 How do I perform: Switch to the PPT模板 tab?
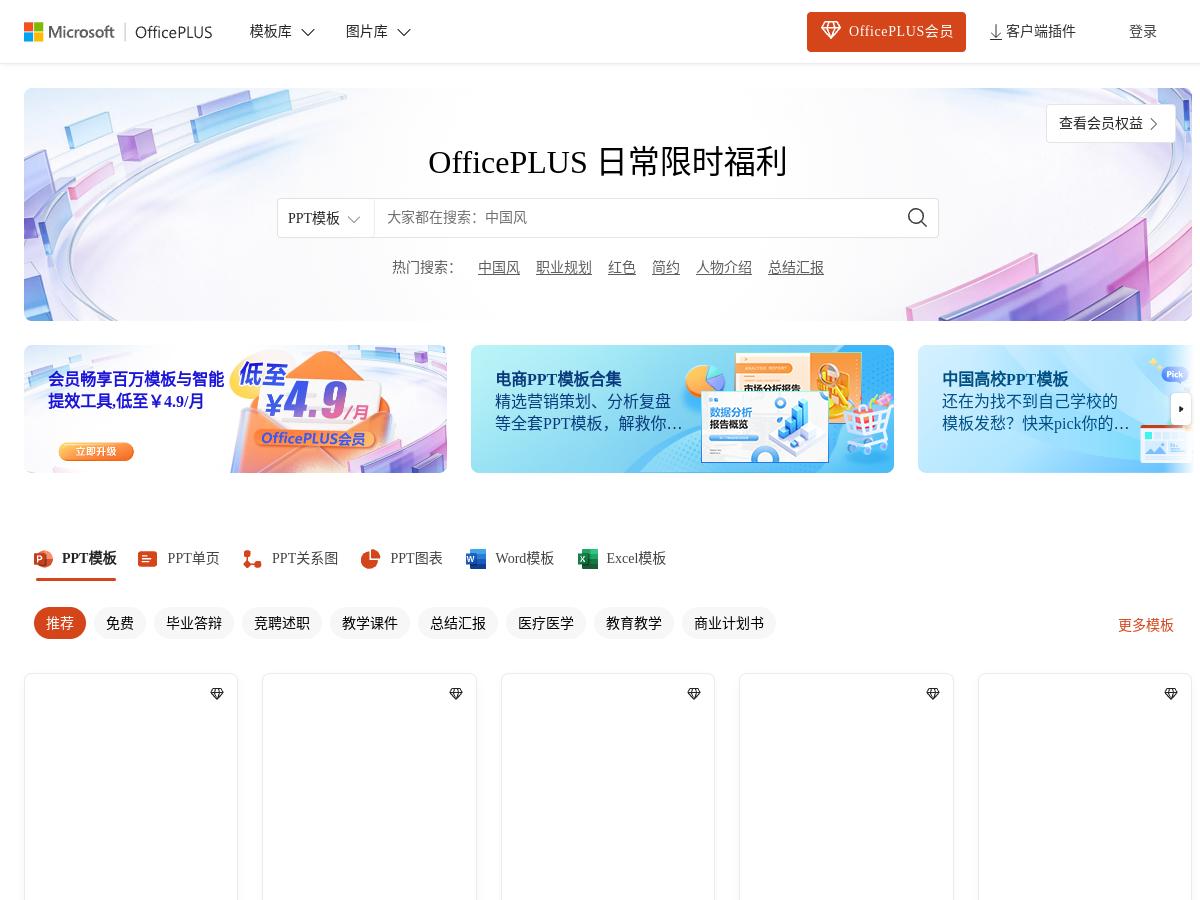(76, 558)
